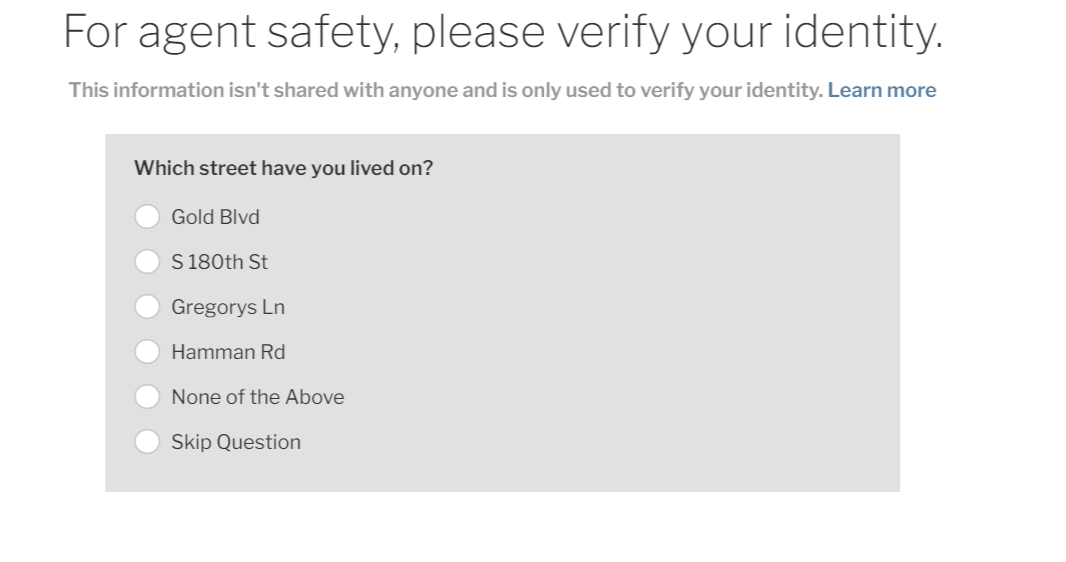Mark the Hamman Rd radio option
The height and width of the screenshot is (562, 1066).
point(147,352)
